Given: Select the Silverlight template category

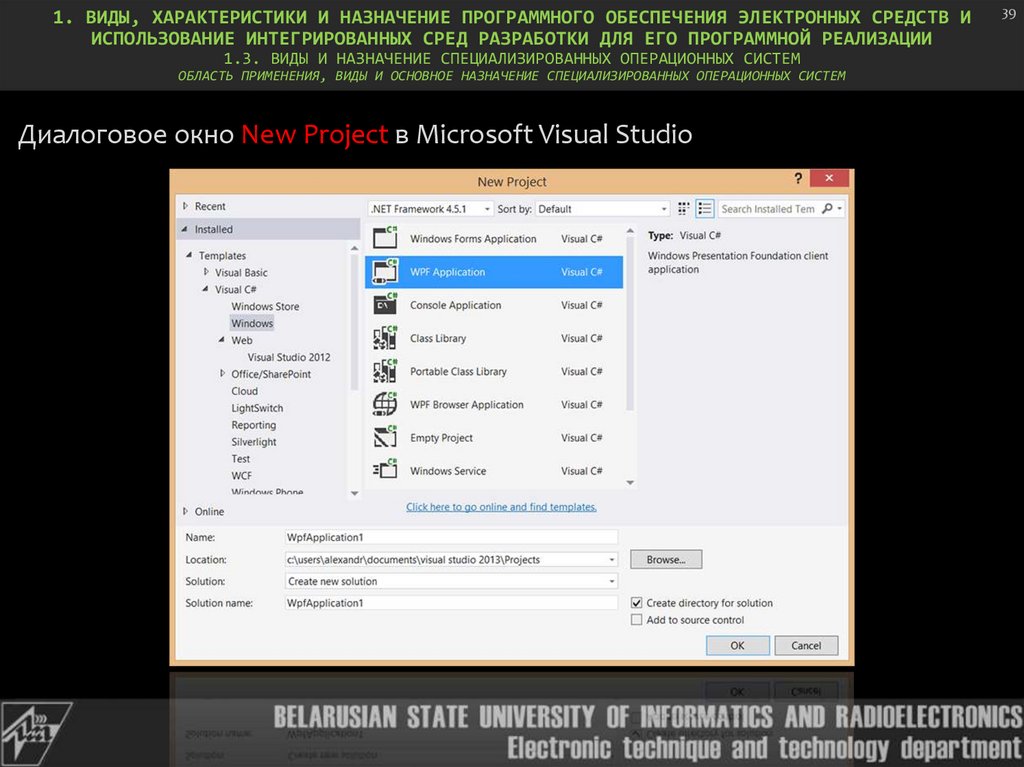Looking at the screenshot, I should coord(253,442).
